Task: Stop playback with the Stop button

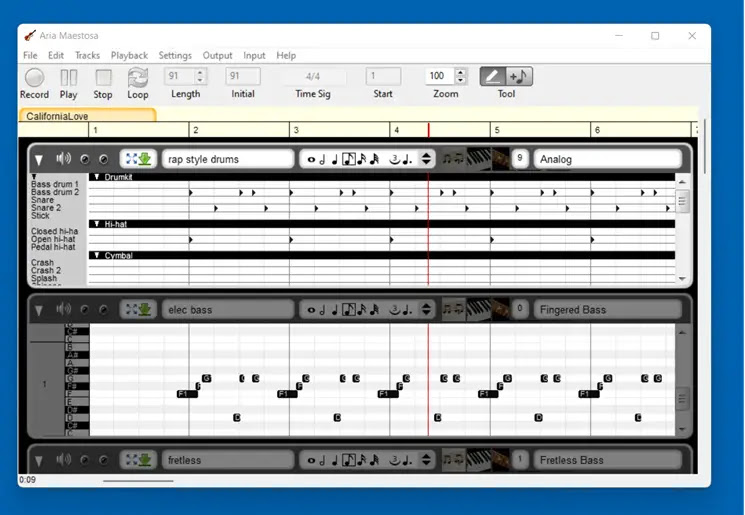Action: 103,78
